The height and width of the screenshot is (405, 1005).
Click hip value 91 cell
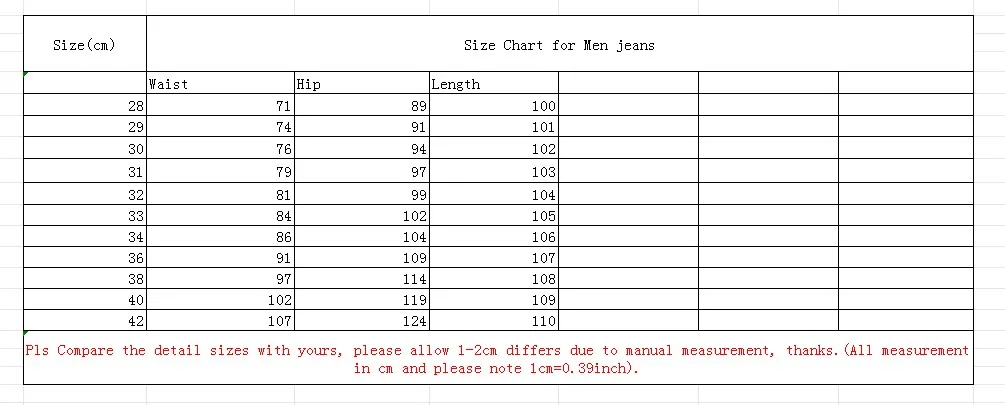click(361, 127)
